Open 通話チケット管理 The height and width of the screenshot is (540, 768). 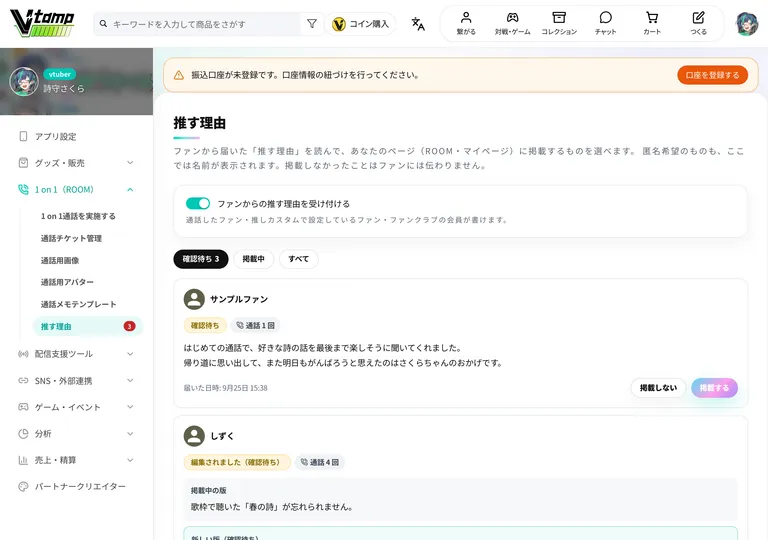click(x=71, y=238)
